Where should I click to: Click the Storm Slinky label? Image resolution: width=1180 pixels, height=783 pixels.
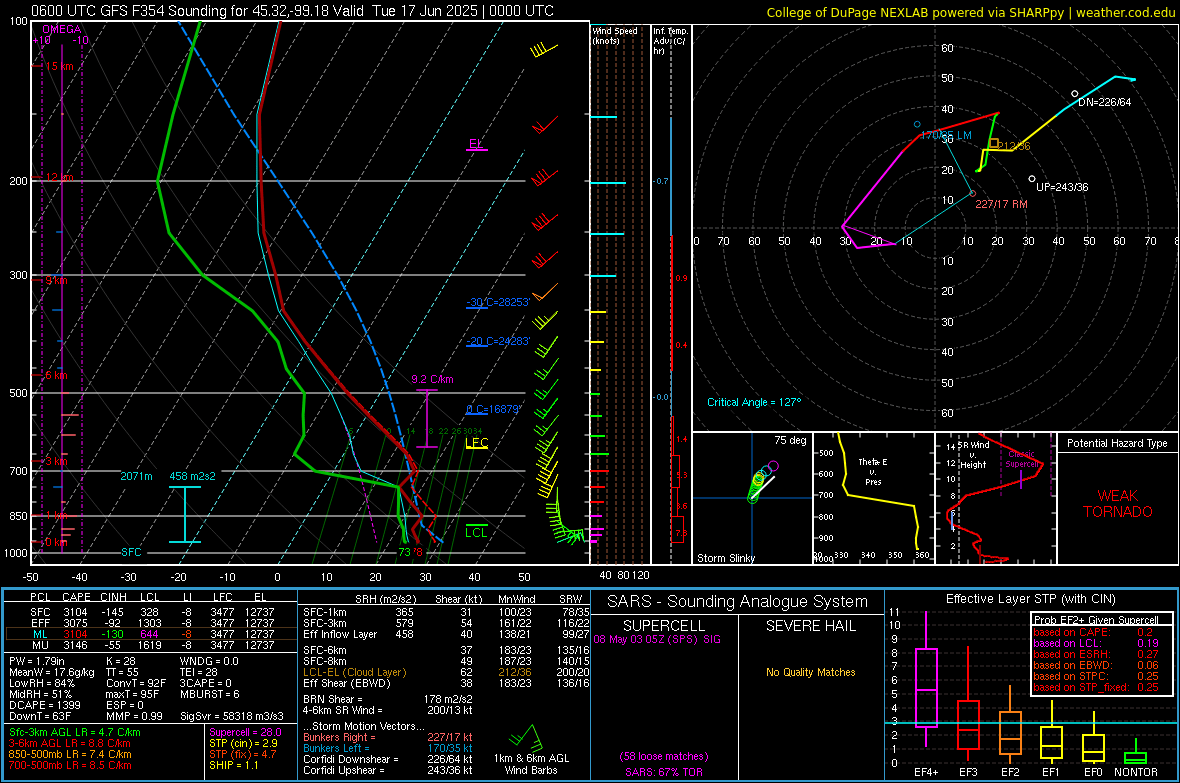pyautogui.click(x=725, y=558)
